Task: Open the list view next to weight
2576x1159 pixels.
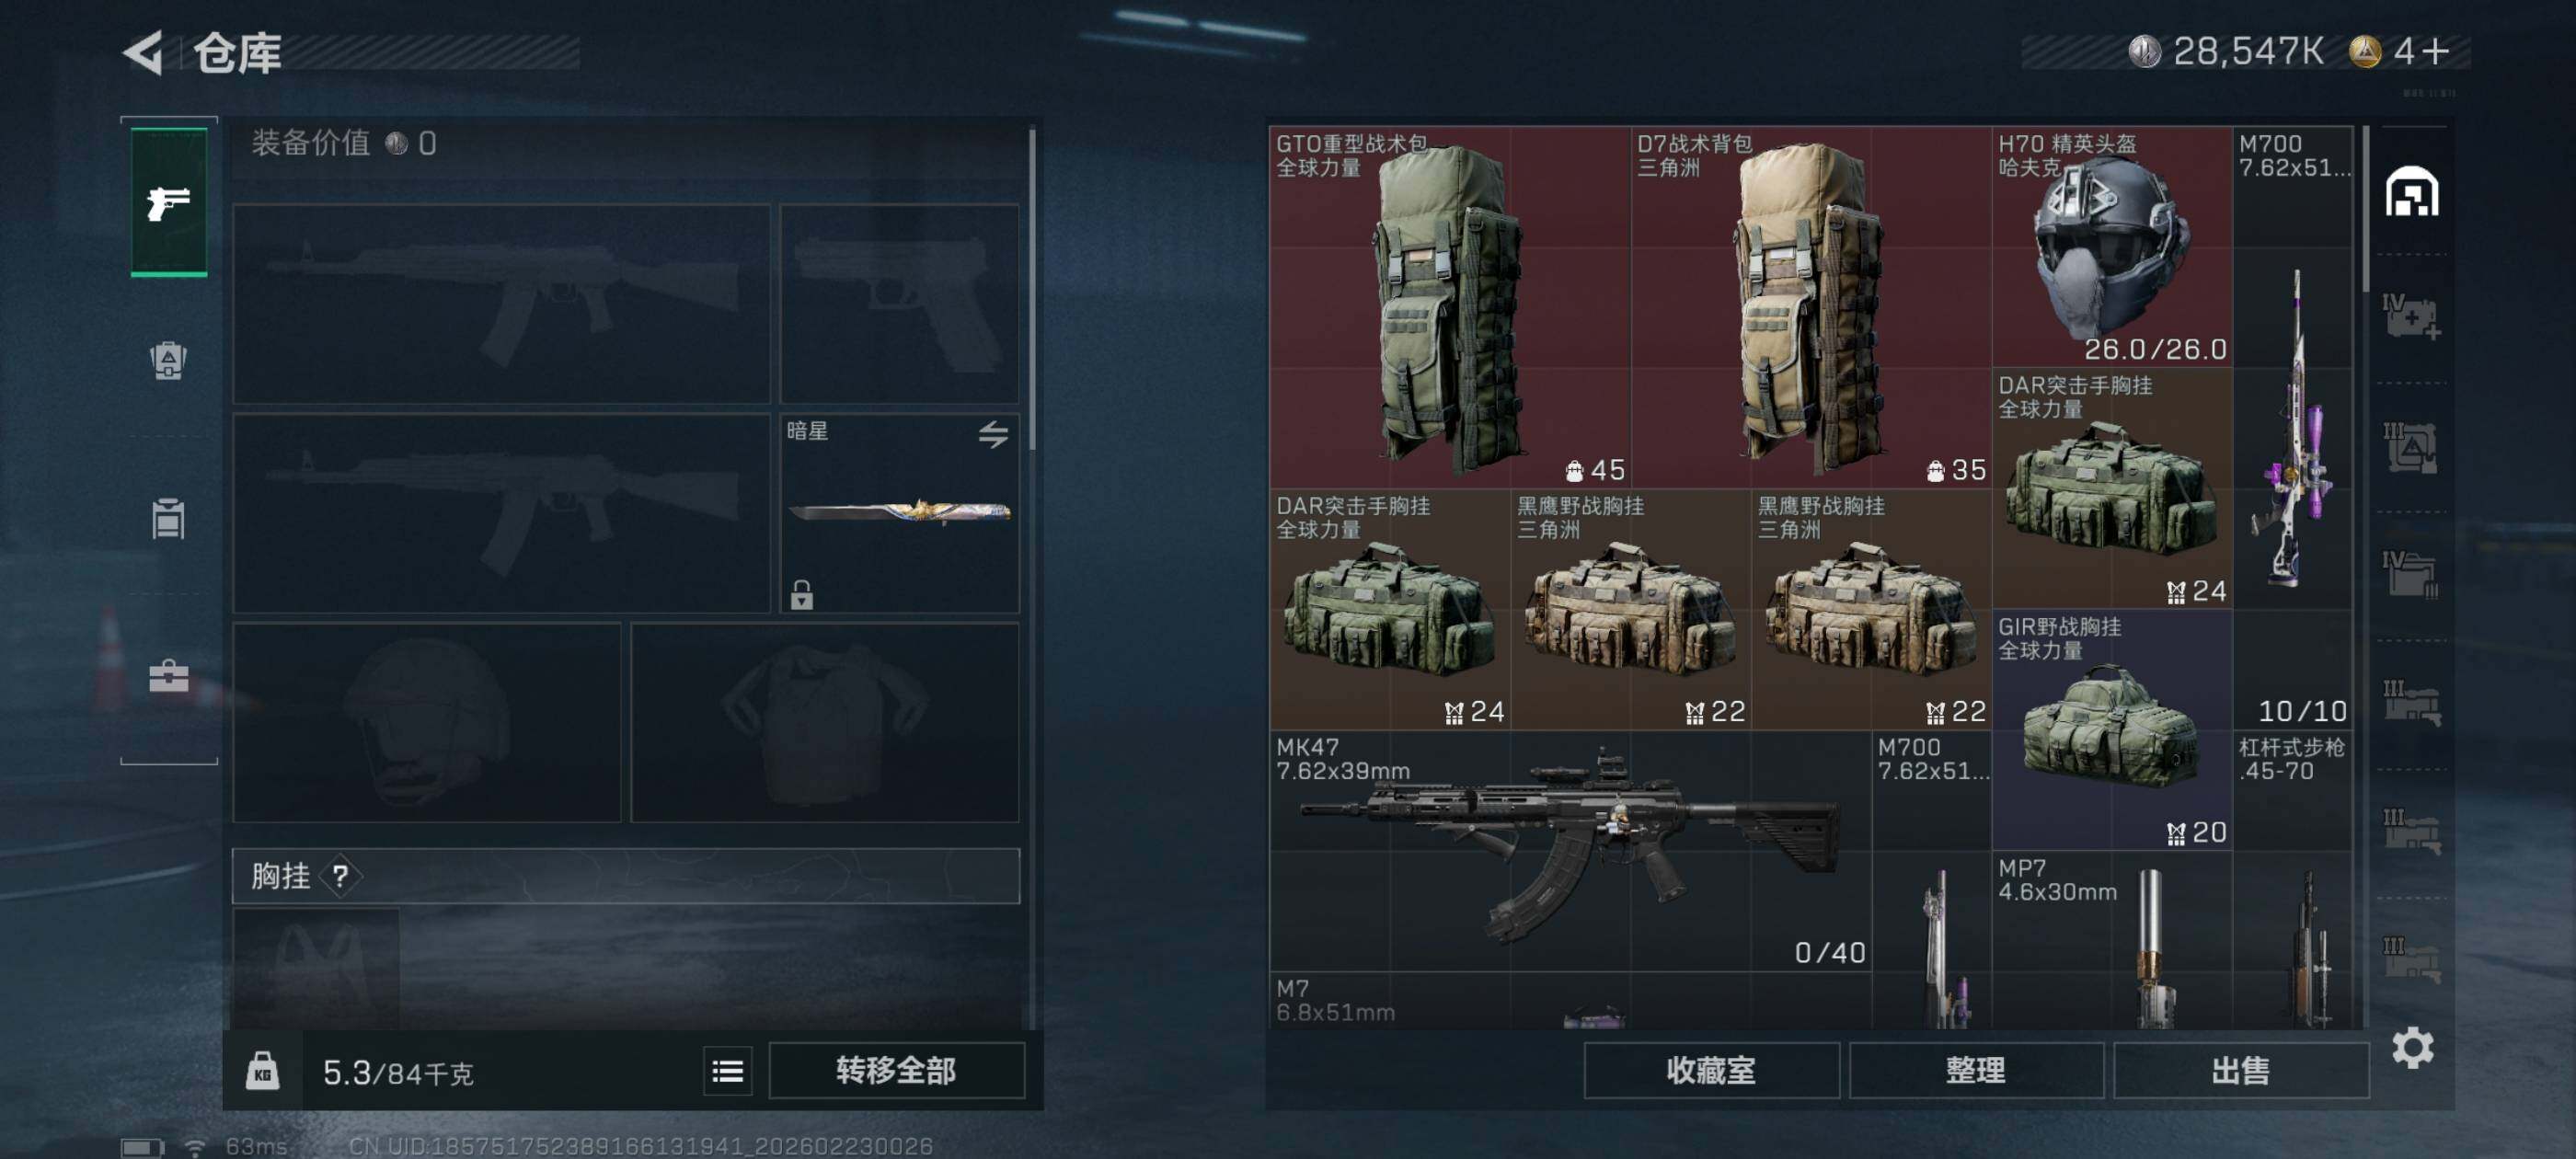Action: tap(727, 1072)
